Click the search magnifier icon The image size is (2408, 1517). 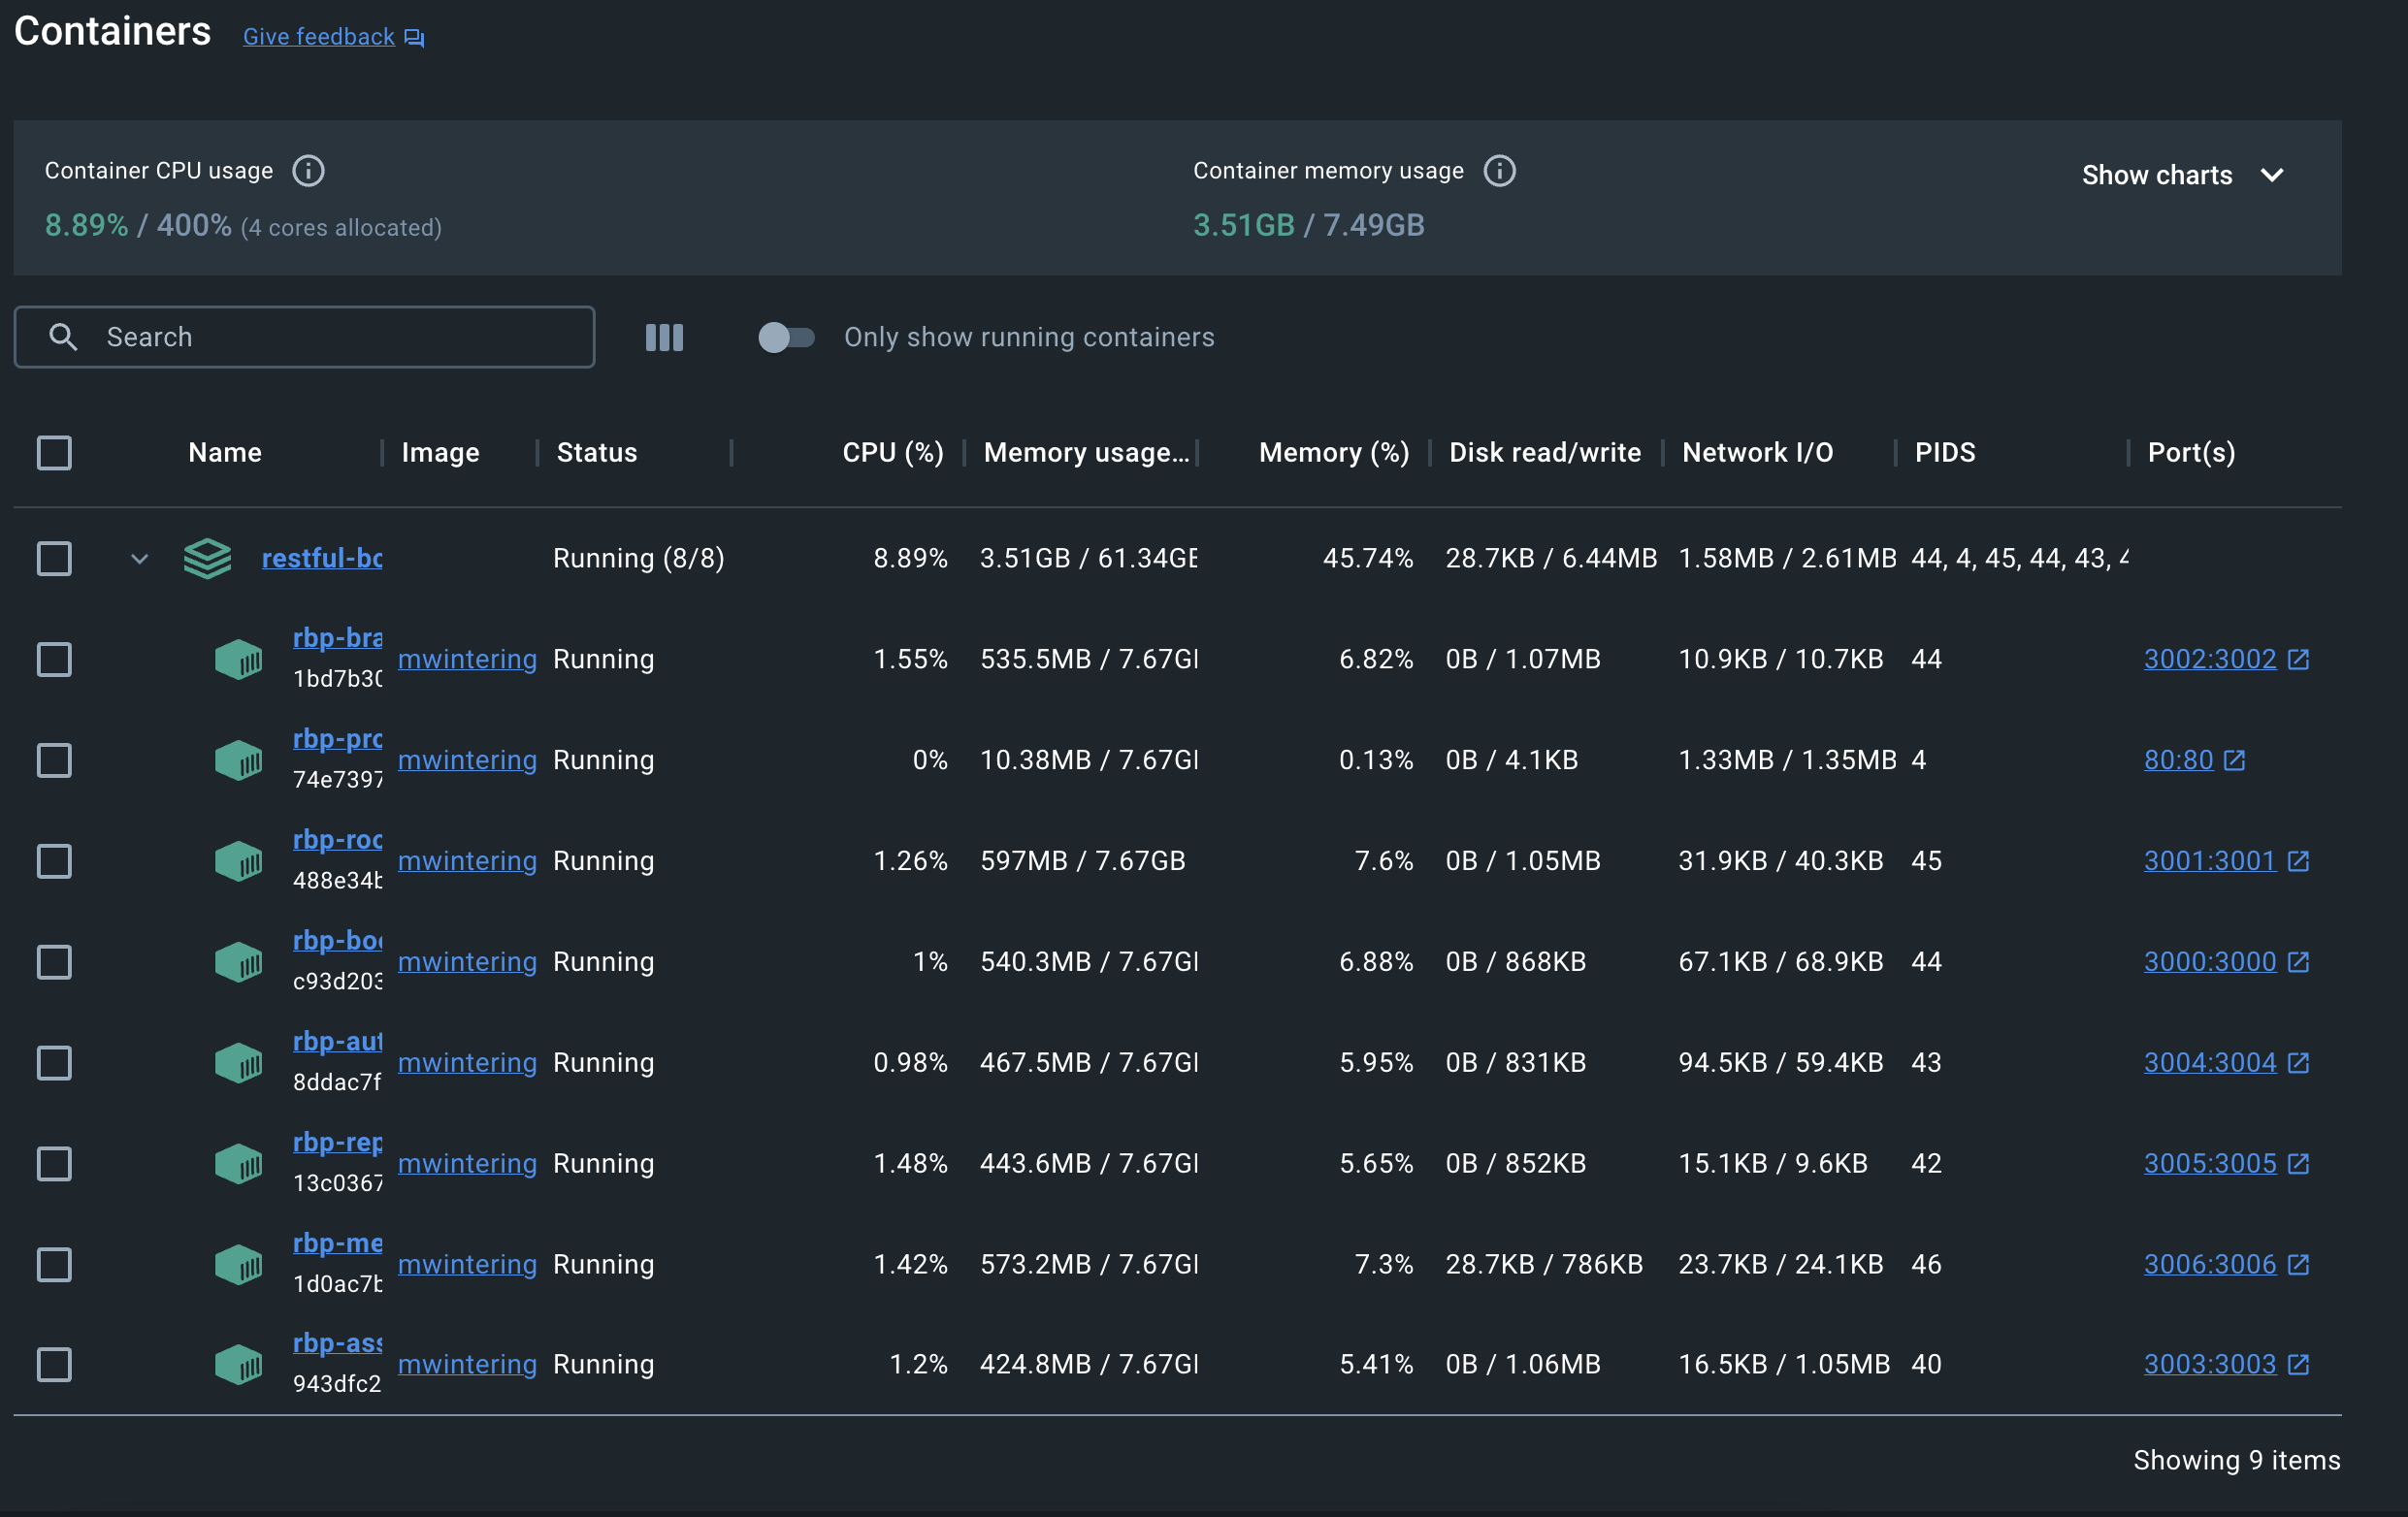pos(63,338)
